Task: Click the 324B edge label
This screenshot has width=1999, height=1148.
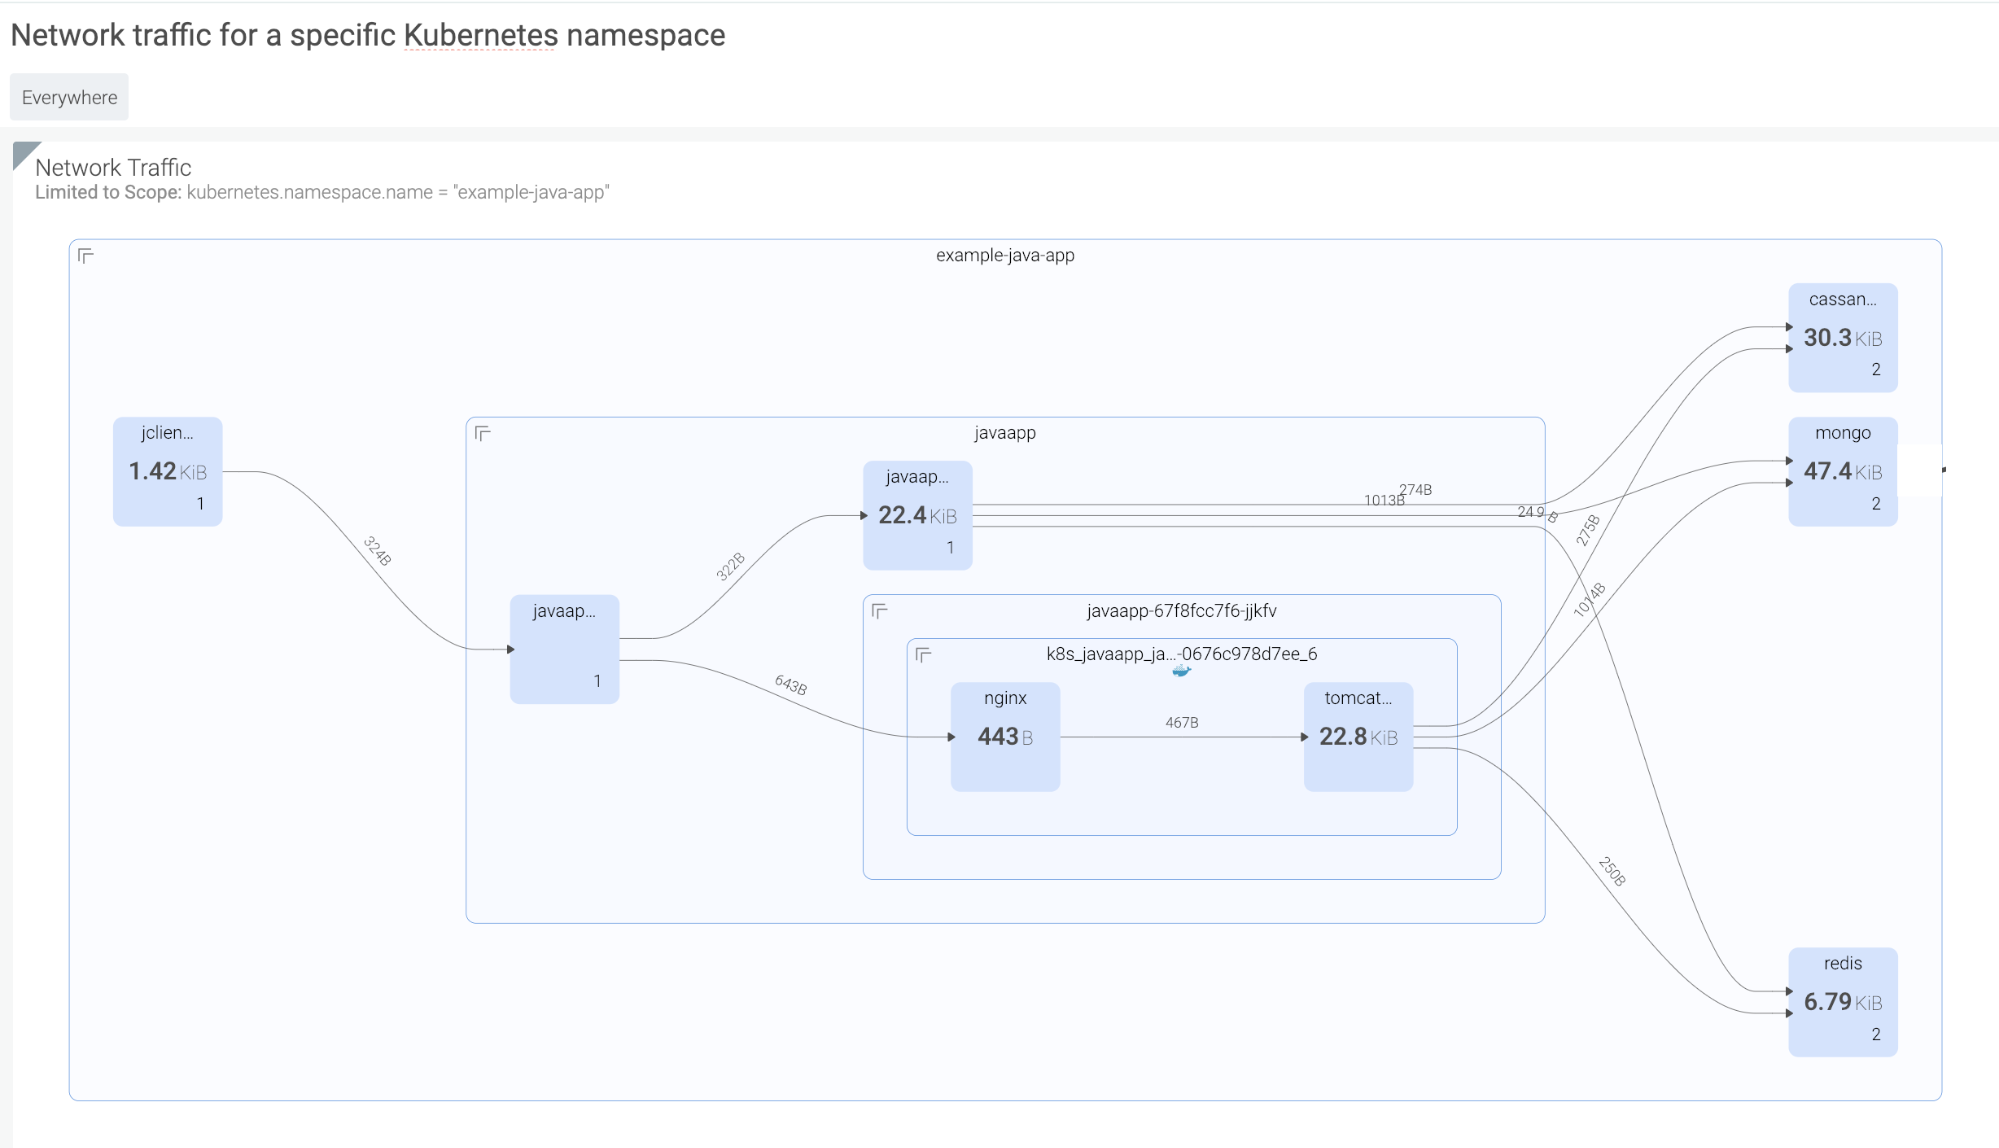Action: [377, 551]
